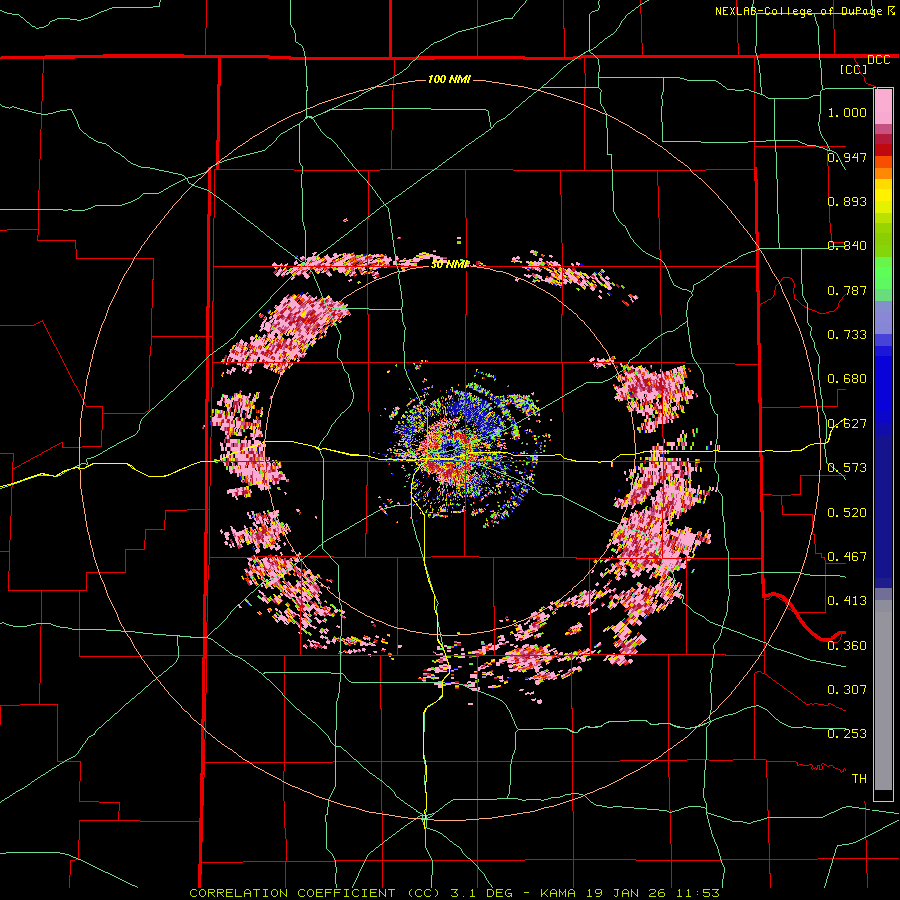This screenshot has width=900, height=900.
Task: Click the 0.307 scale value
Action: tap(847, 690)
